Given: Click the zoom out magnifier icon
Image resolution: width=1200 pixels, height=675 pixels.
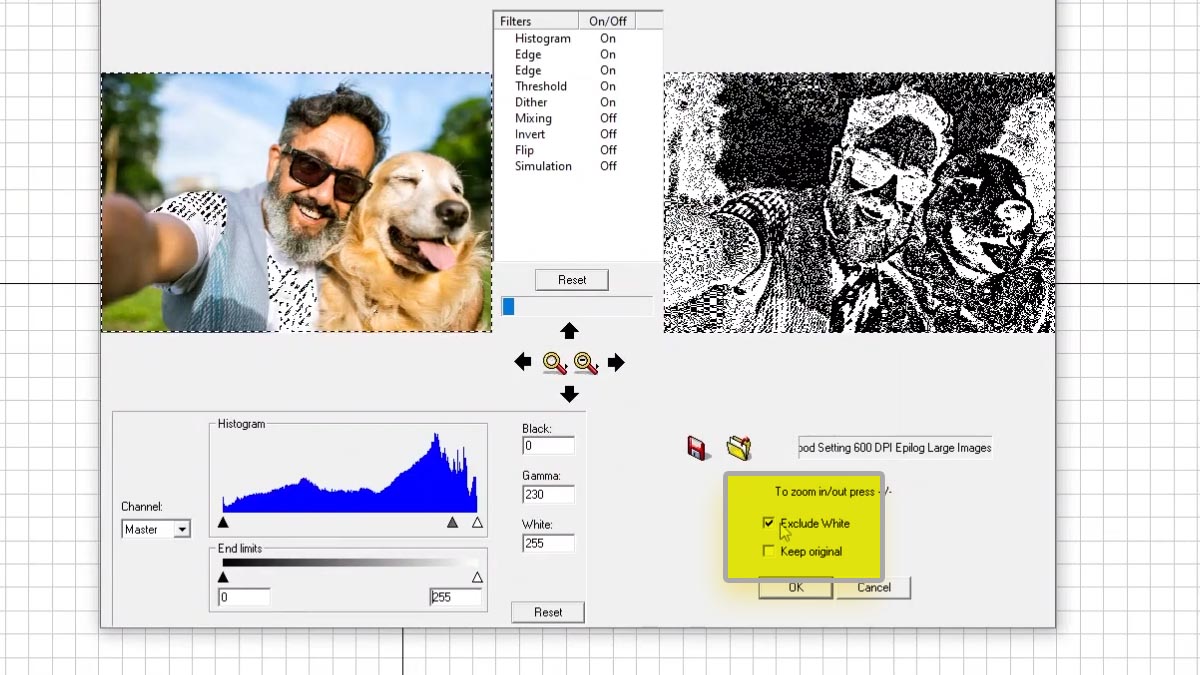Looking at the screenshot, I should [x=586, y=363].
